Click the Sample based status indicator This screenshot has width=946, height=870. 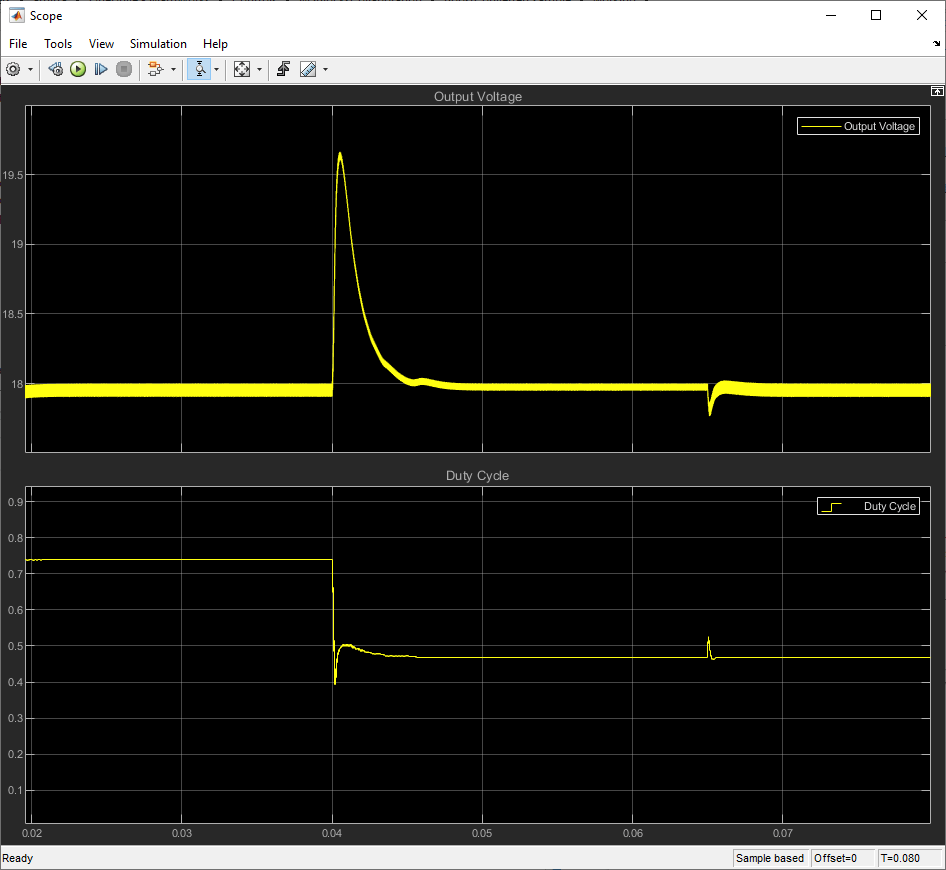pos(770,858)
